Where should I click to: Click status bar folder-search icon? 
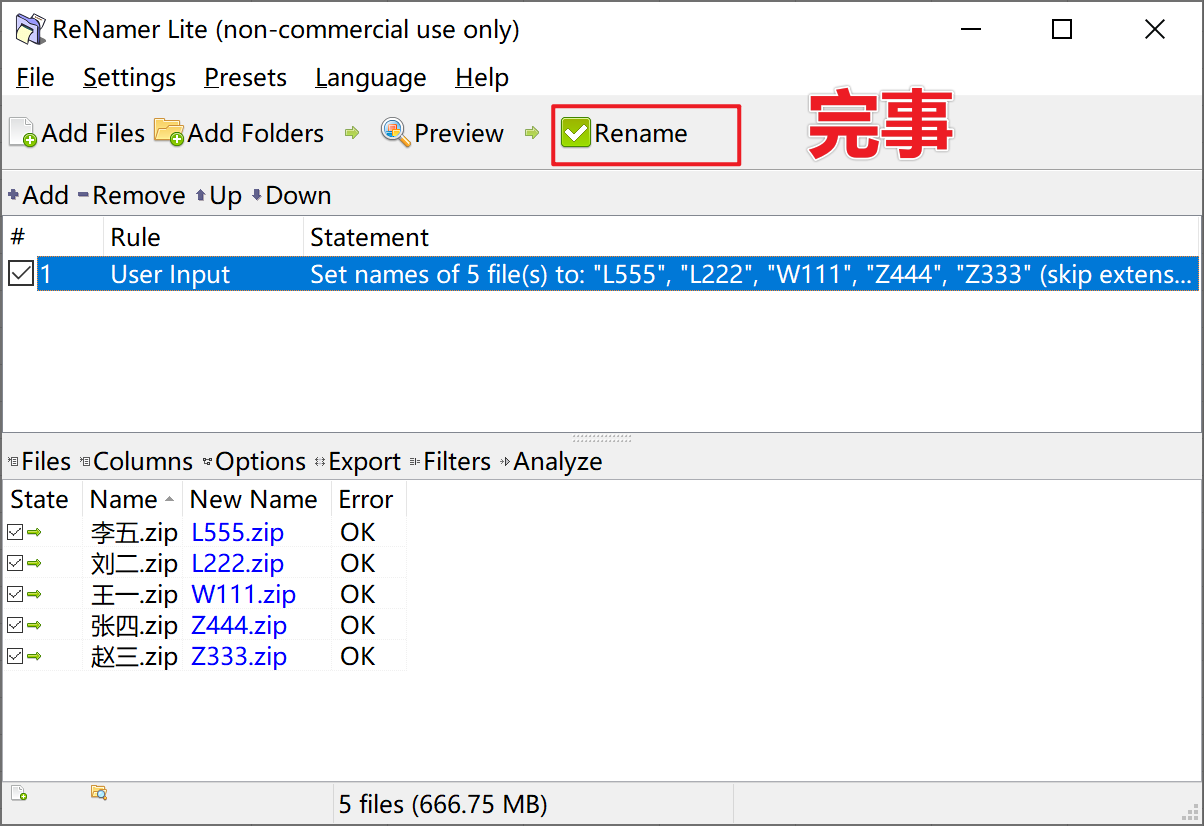pyautogui.click(x=99, y=793)
